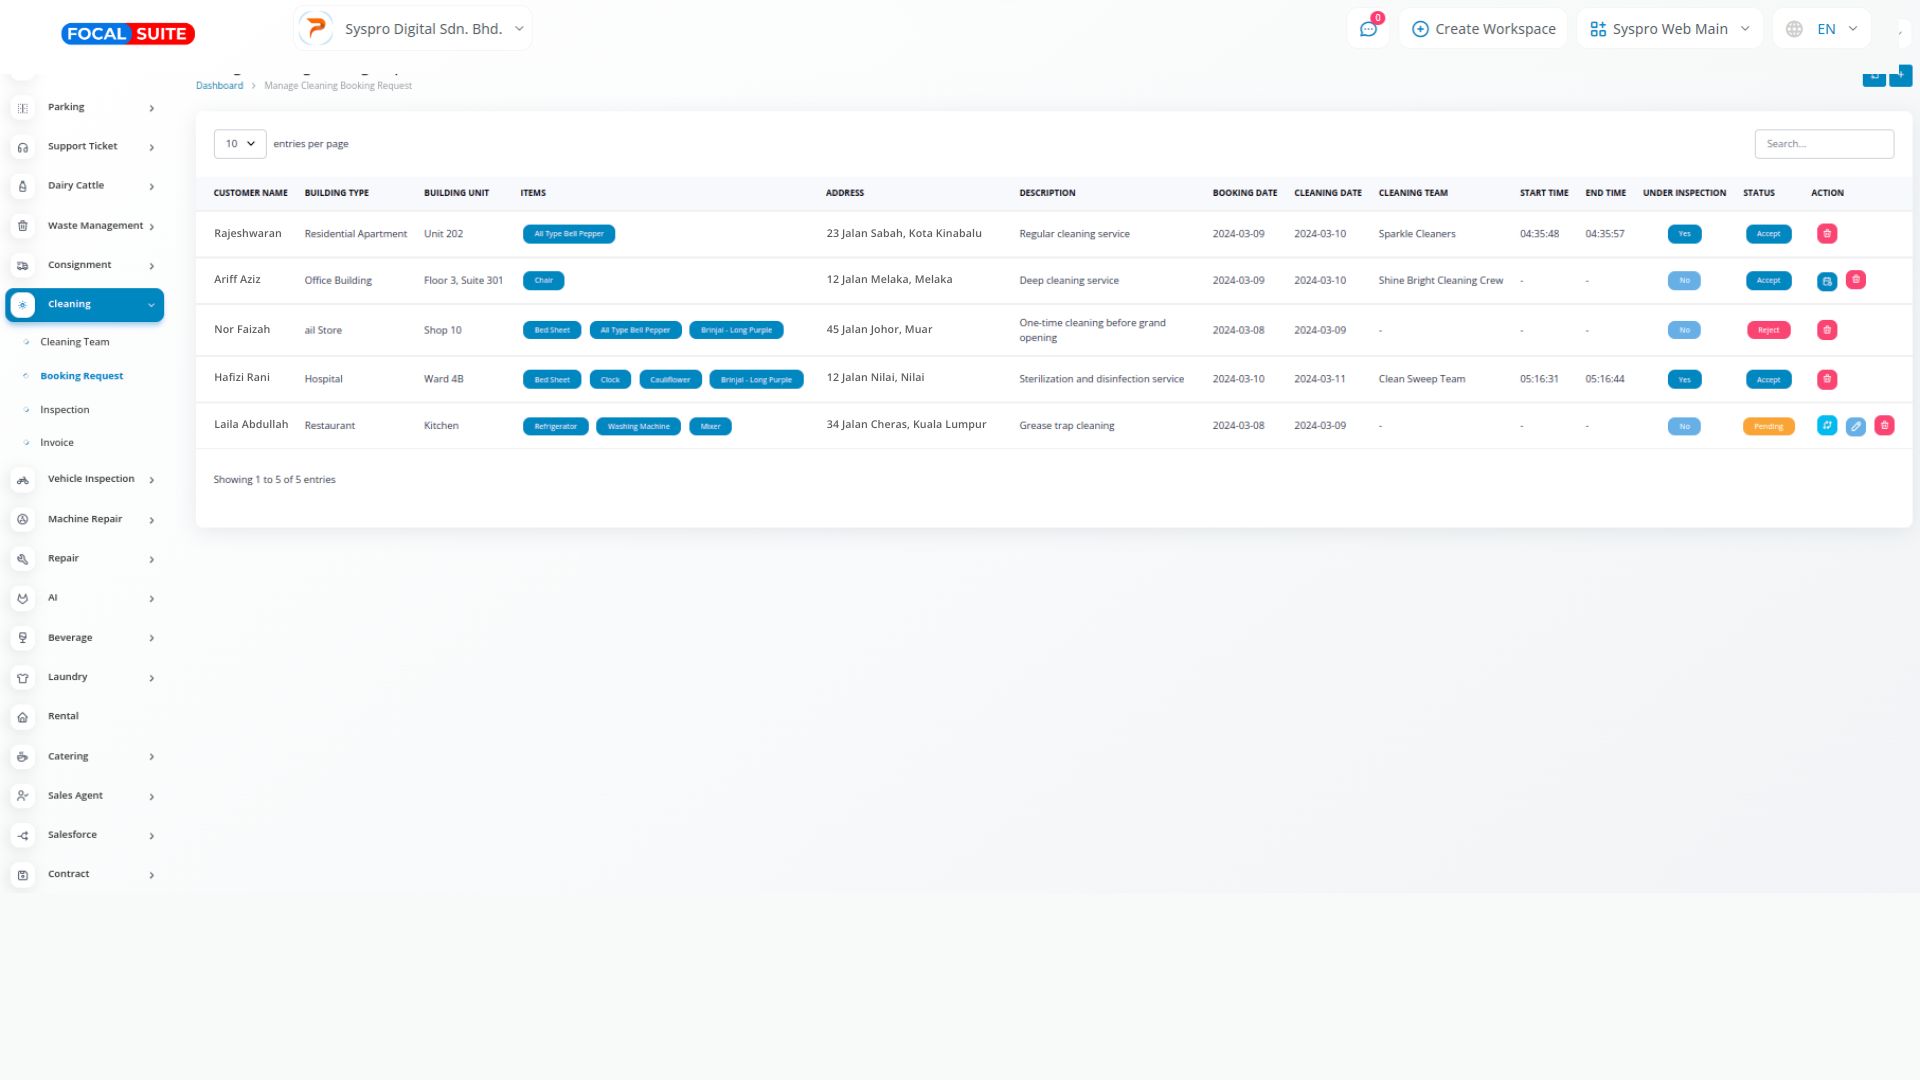Click the convert arrows icon for Laila Abdullah
Viewport: 1920px width, 1080px height.
coord(1826,426)
